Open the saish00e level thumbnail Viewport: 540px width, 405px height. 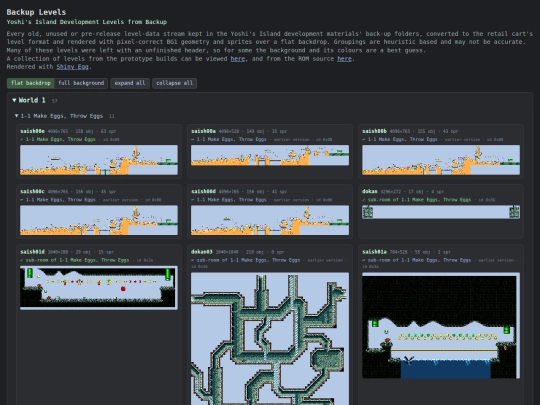tap(99, 160)
